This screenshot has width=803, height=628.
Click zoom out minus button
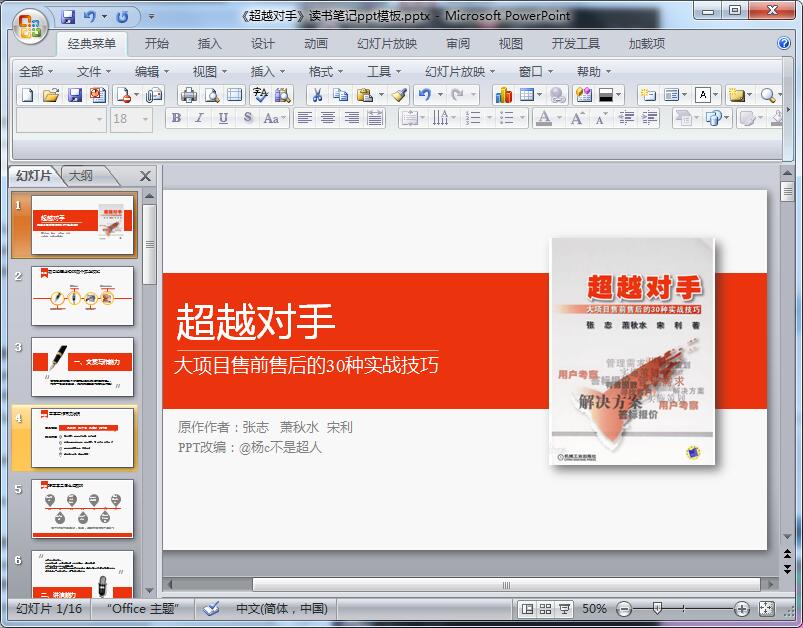tap(624, 609)
